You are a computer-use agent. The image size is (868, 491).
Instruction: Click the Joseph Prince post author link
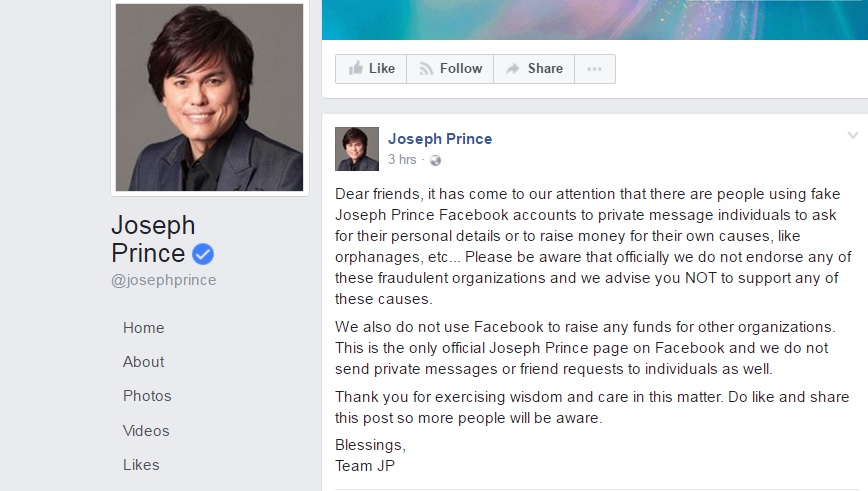[440, 138]
